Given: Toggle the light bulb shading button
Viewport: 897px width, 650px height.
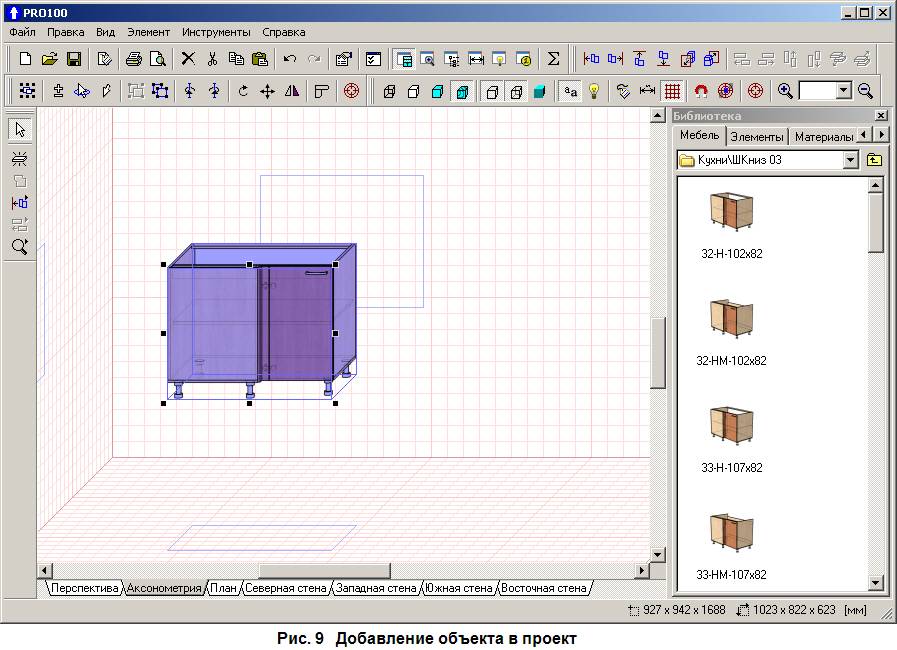Looking at the screenshot, I should [594, 91].
